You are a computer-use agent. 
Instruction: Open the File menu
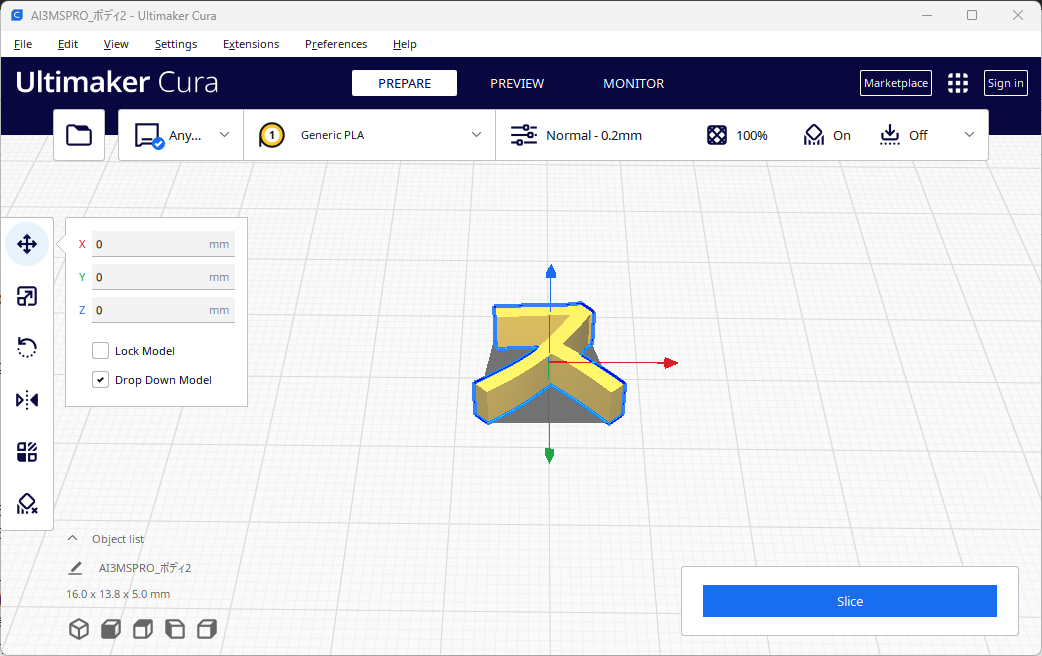(23, 44)
